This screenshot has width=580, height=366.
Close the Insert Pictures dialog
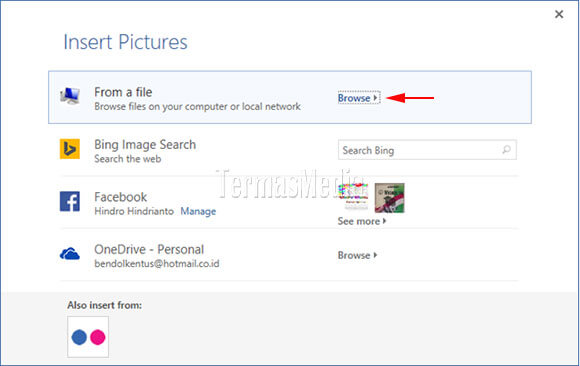point(559,14)
